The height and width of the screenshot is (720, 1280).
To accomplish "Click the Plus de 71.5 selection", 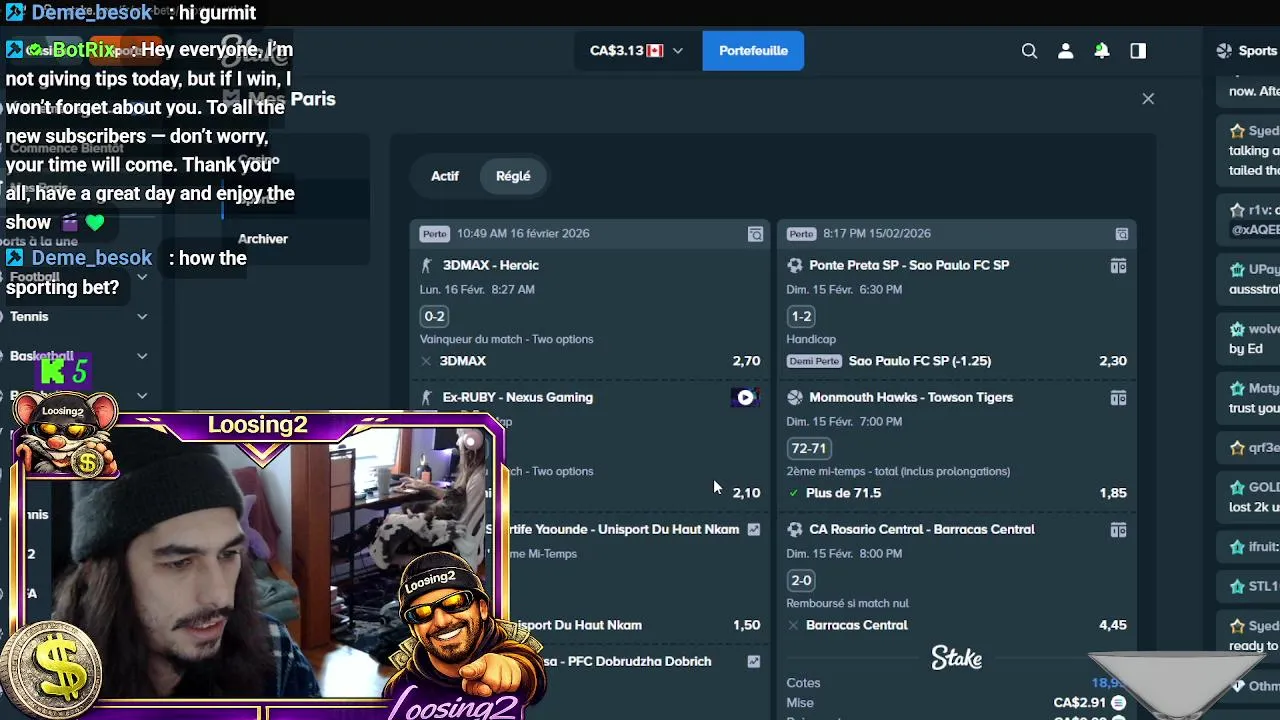I will pos(843,494).
